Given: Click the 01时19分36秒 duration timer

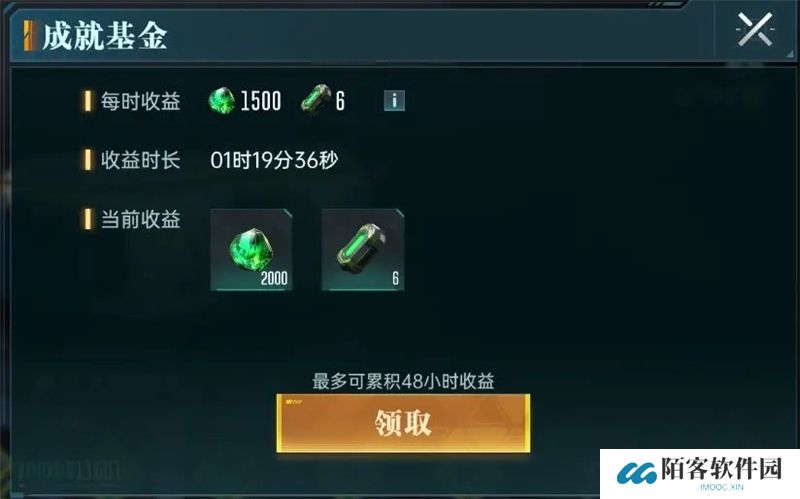Looking at the screenshot, I should pos(274,160).
